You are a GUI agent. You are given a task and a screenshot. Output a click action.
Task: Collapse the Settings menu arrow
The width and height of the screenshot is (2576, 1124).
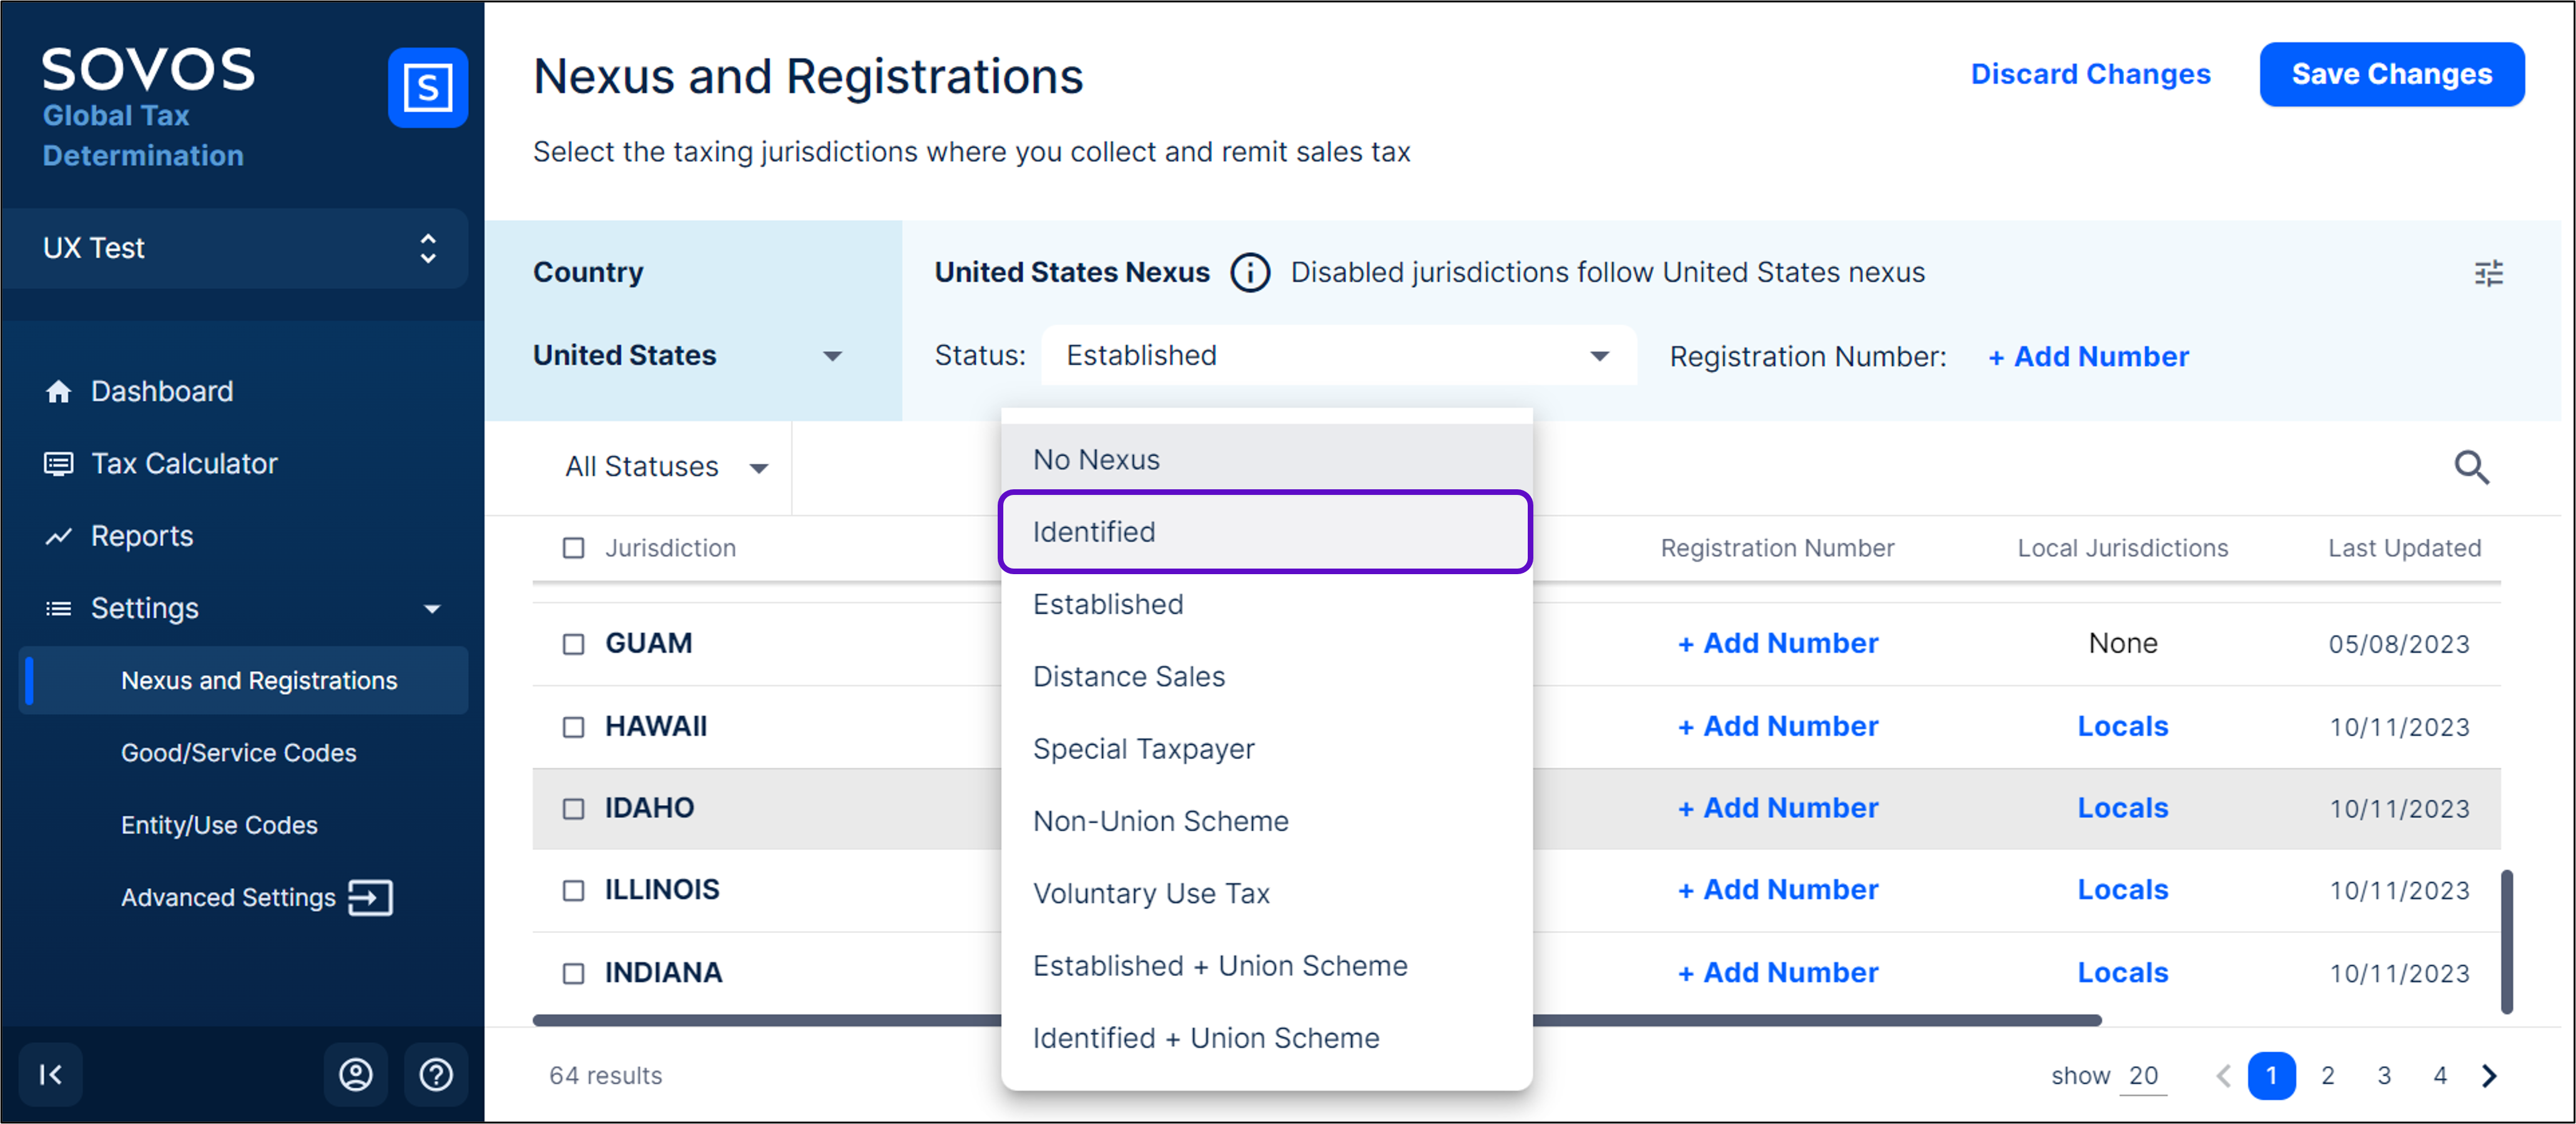432,609
